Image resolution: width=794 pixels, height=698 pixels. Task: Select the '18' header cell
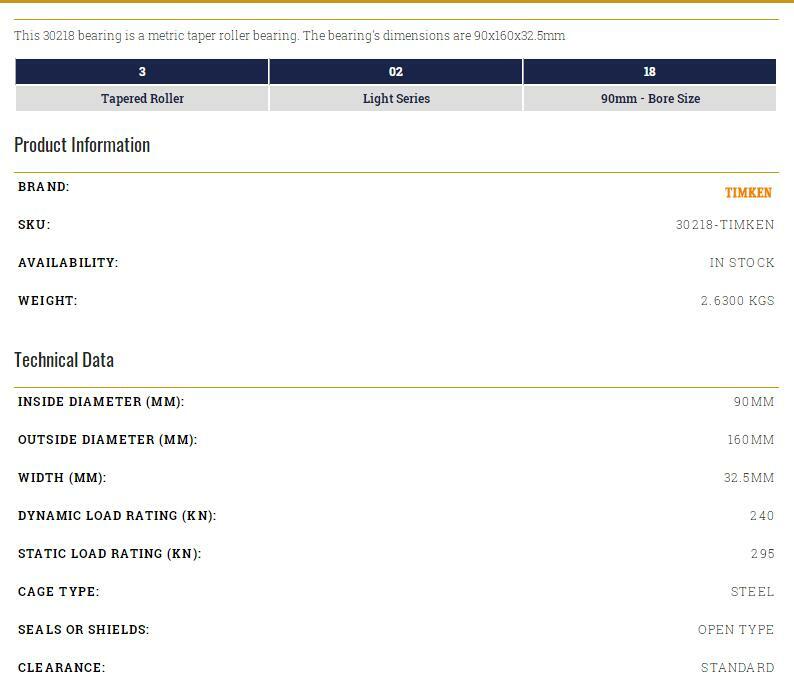650,71
